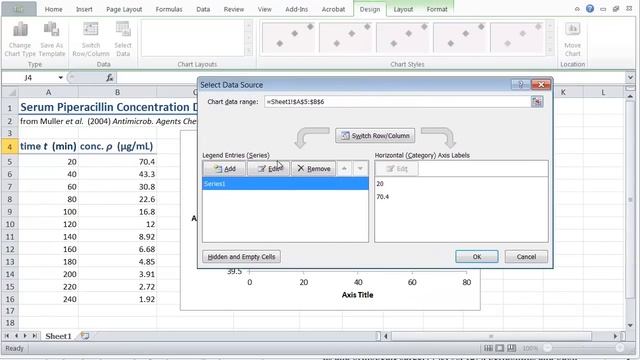The image size is (640, 360).
Task: Select Series1 in legend entries list
Action: tap(285, 184)
